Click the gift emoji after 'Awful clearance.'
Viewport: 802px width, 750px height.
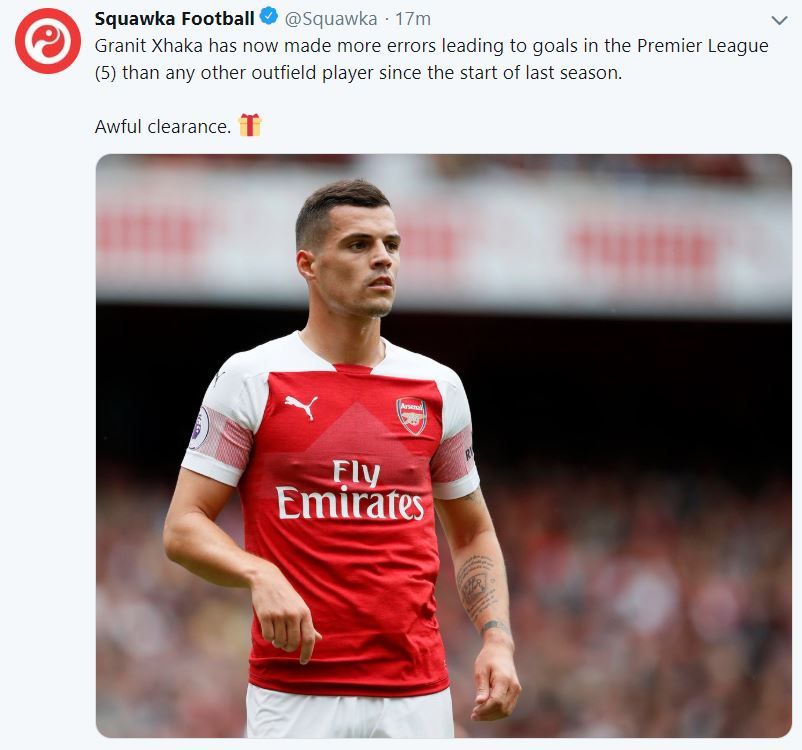pos(250,126)
